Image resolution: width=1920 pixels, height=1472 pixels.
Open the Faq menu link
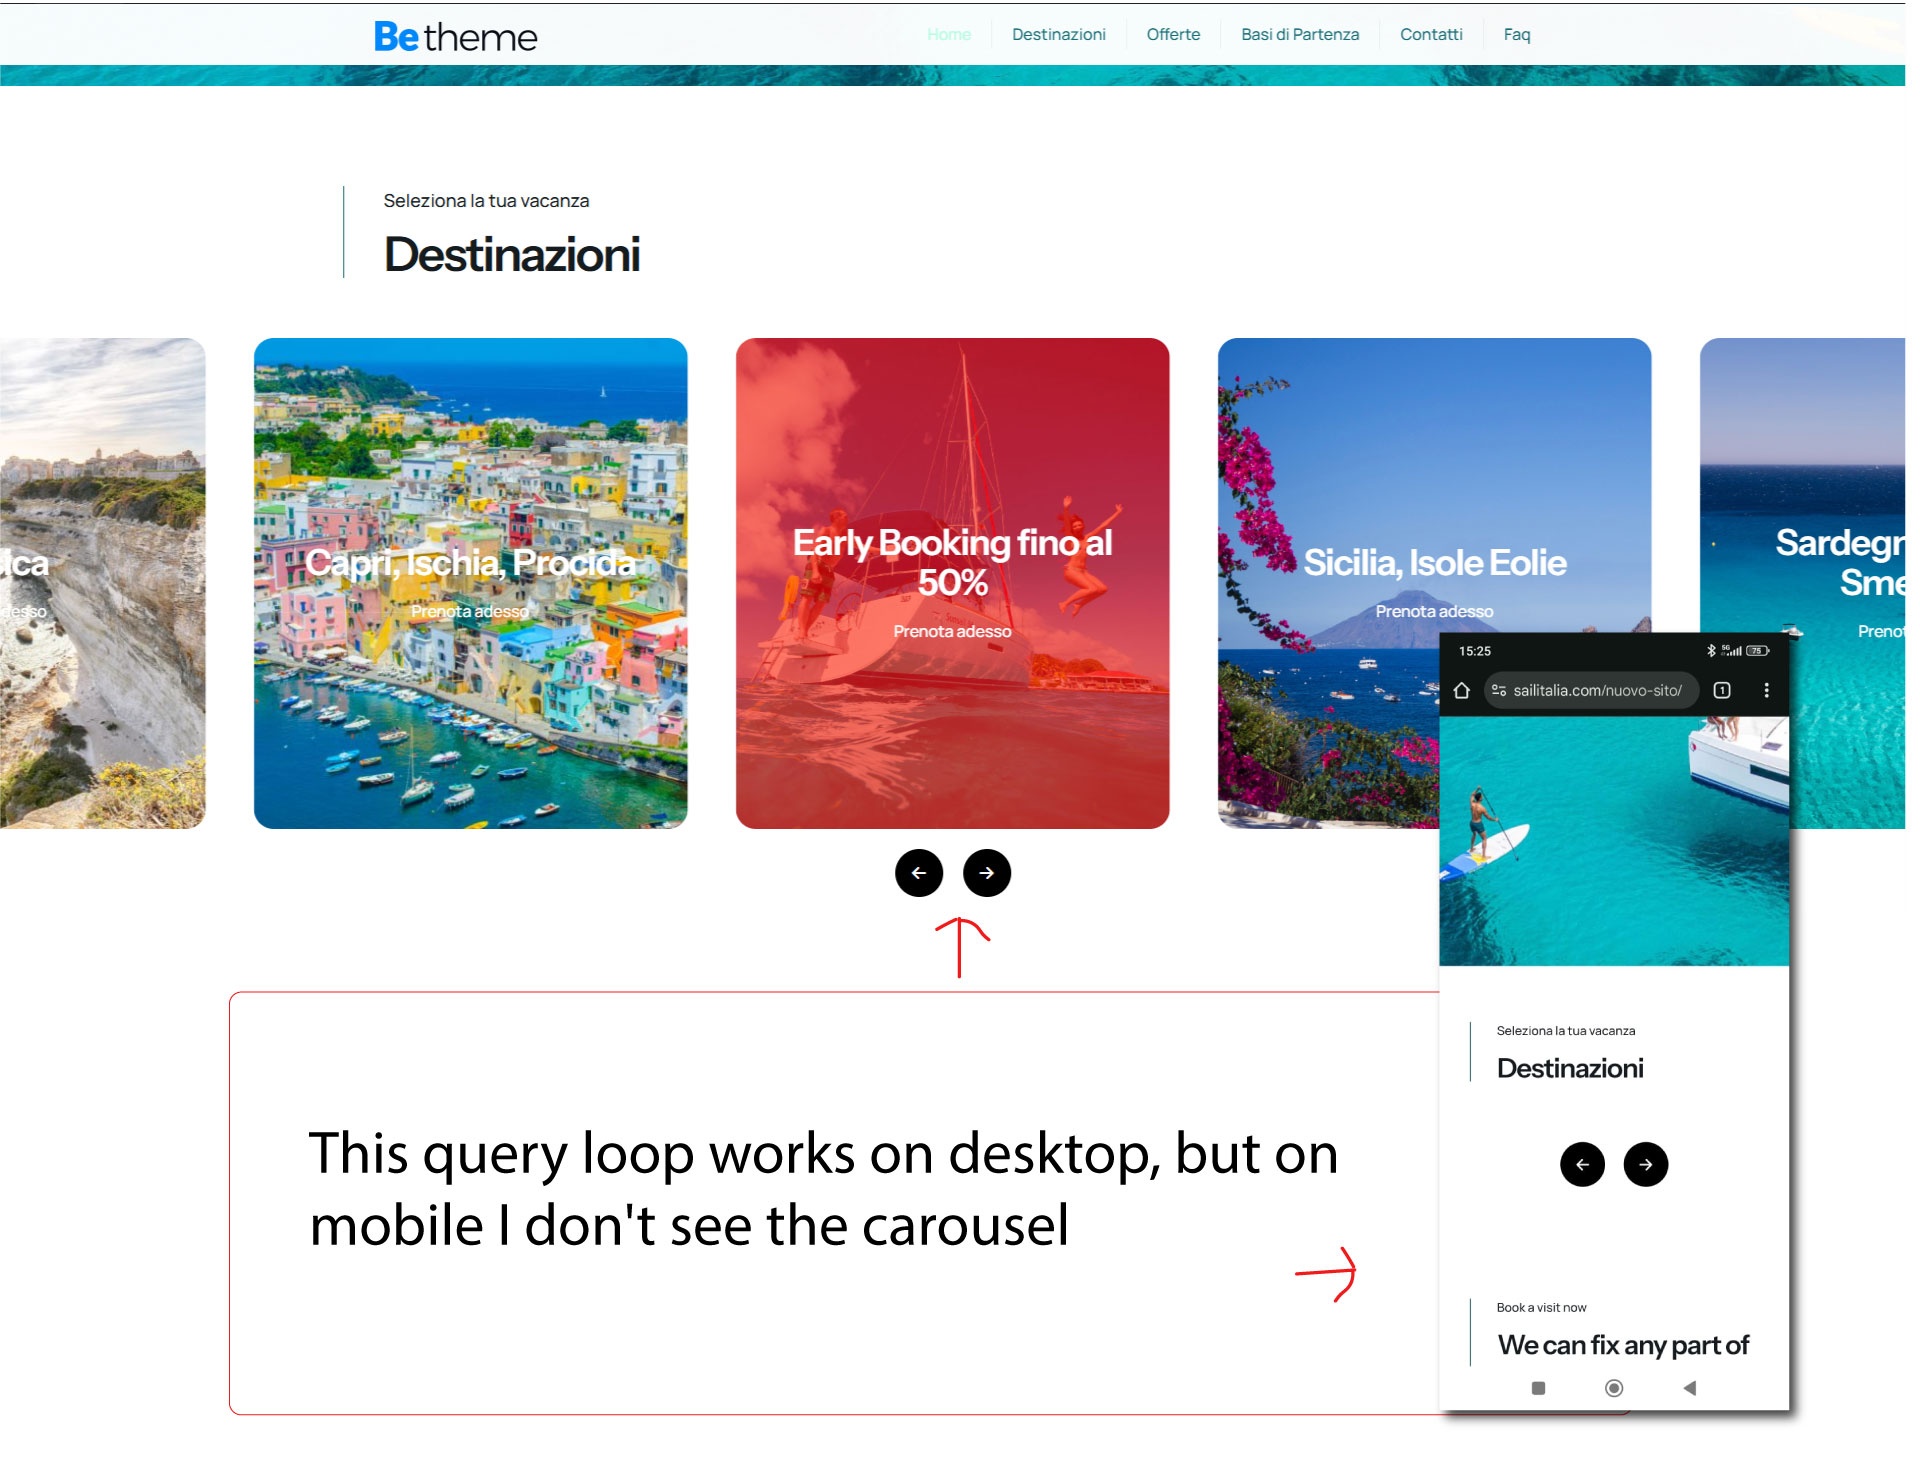pos(1516,34)
